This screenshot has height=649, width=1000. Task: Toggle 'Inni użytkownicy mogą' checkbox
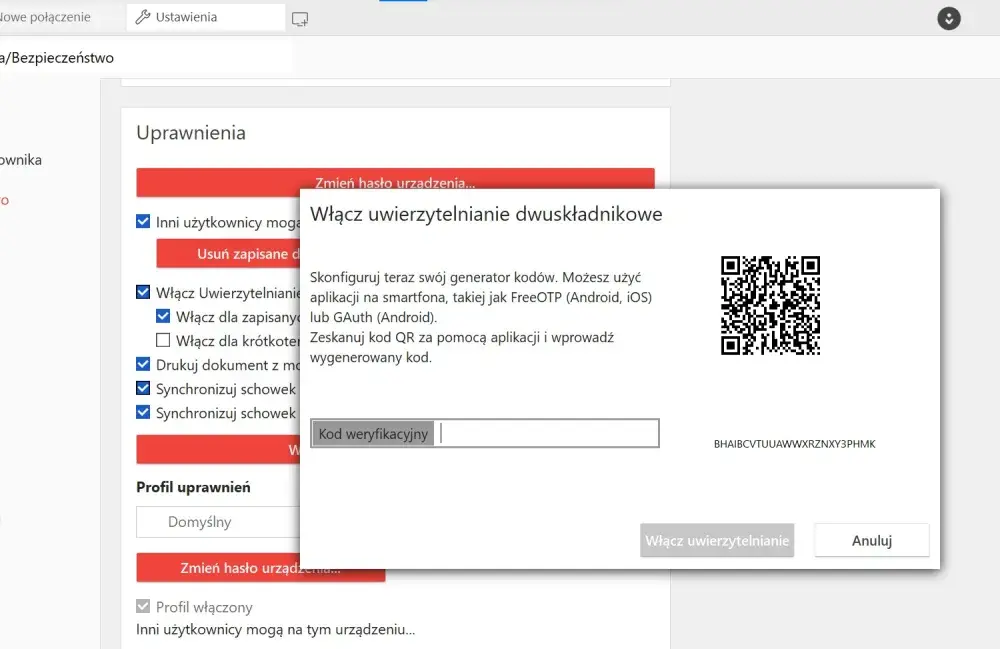pos(143,221)
